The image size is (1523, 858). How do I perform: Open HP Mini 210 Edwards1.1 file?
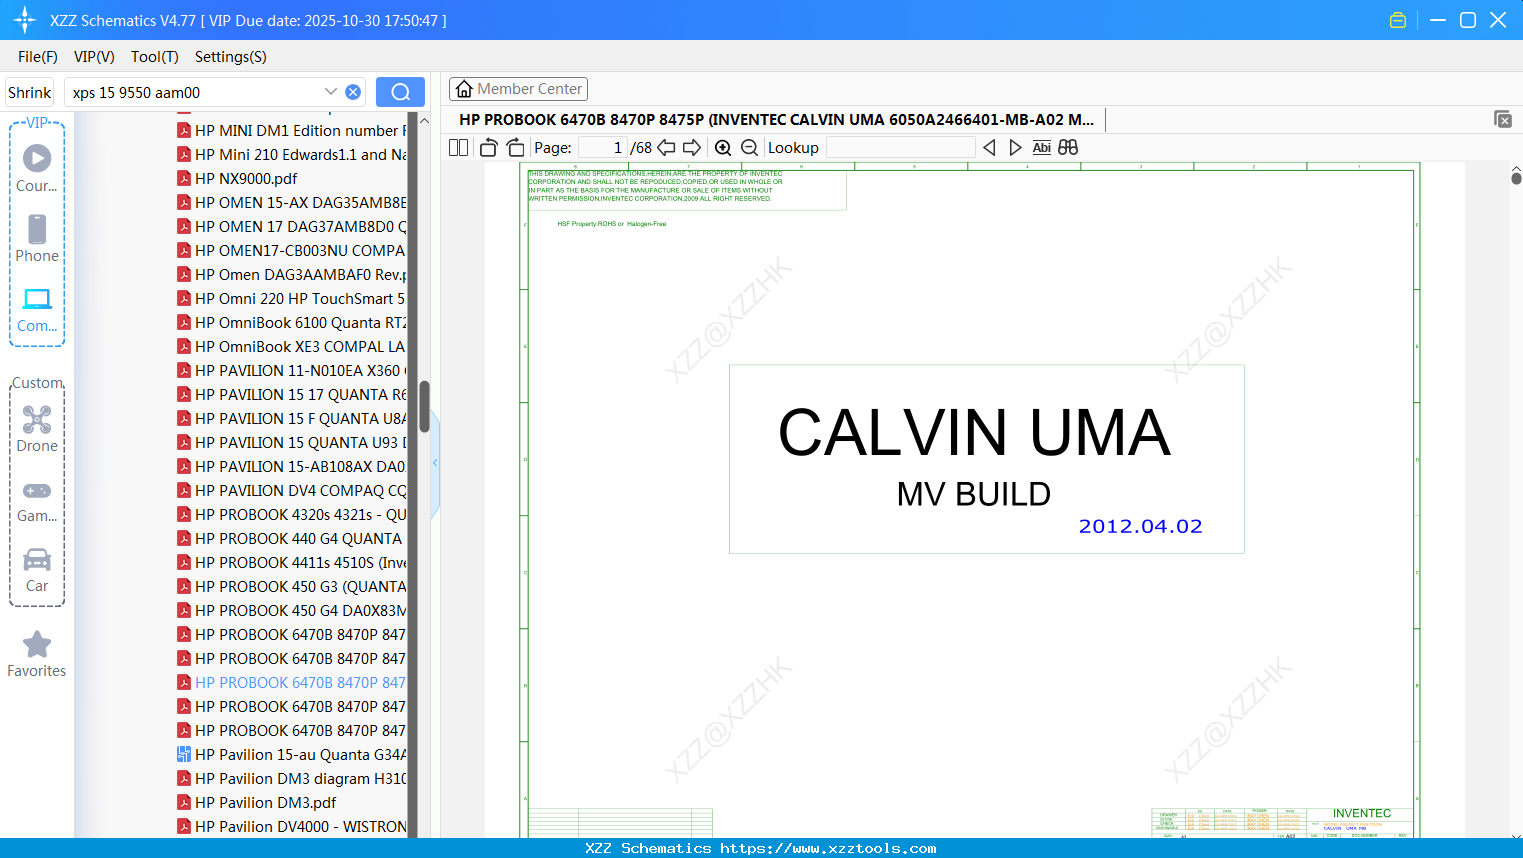tap(292, 154)
